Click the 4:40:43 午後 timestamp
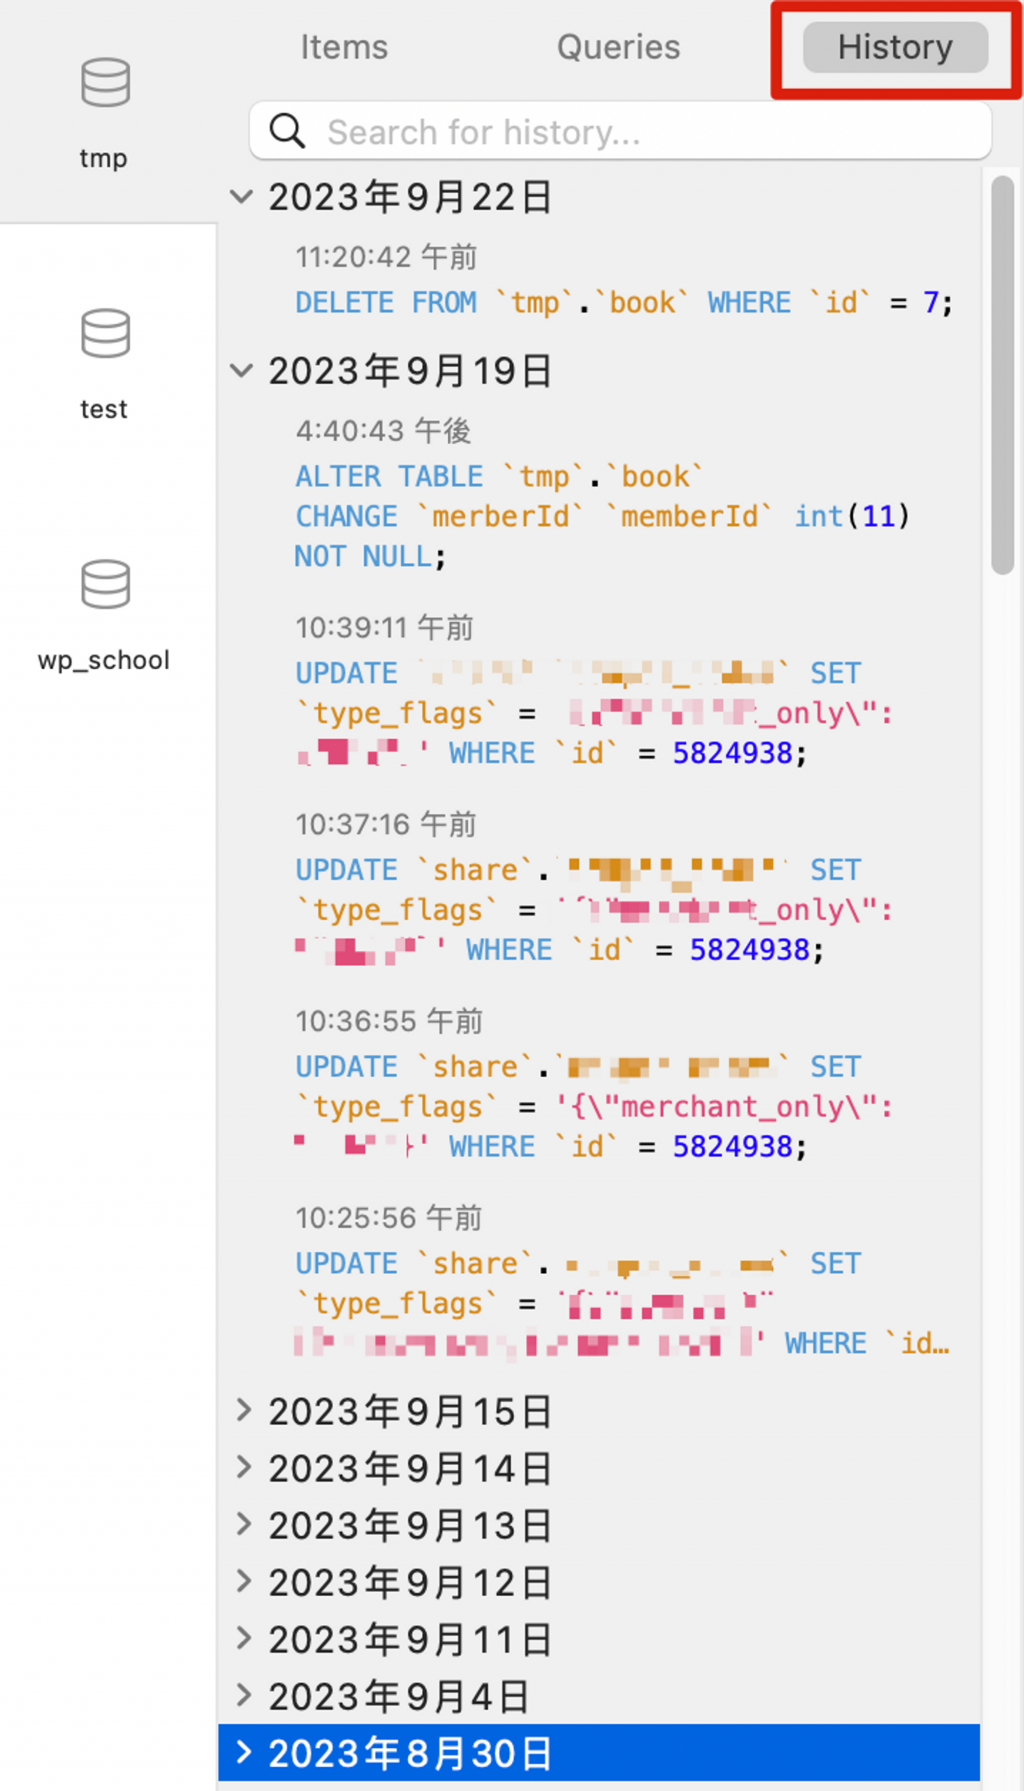The width and height of the screenshot is (1024, 1791). click(383, 431)
